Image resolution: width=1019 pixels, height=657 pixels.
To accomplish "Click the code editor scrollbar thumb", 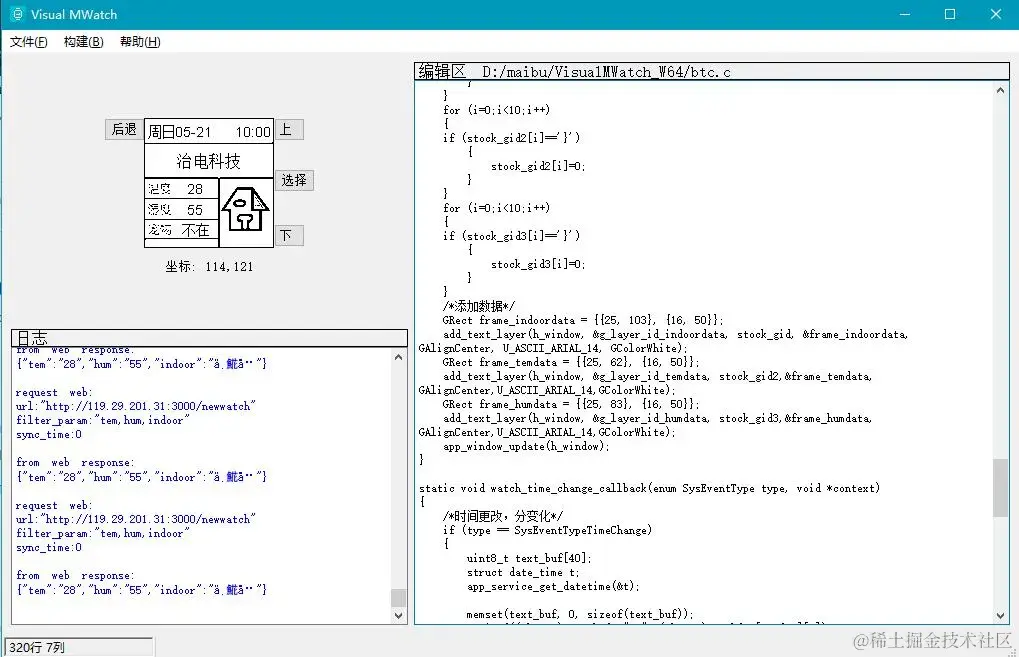I will [1000, 487].
